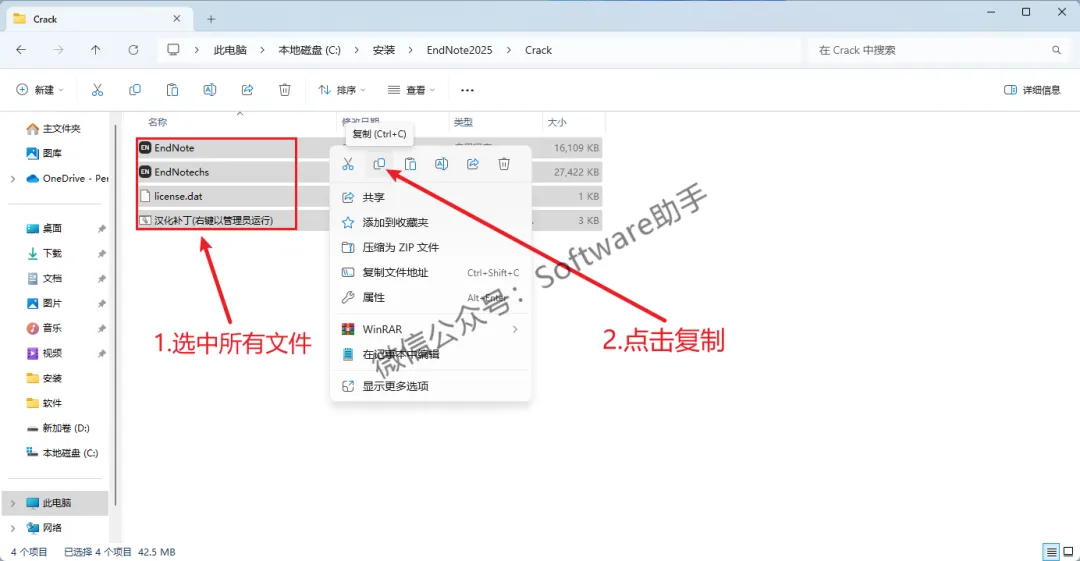1080x561 pixels.
Task: Select the 汉化补丁 file
Action: [x=216, y=220]
